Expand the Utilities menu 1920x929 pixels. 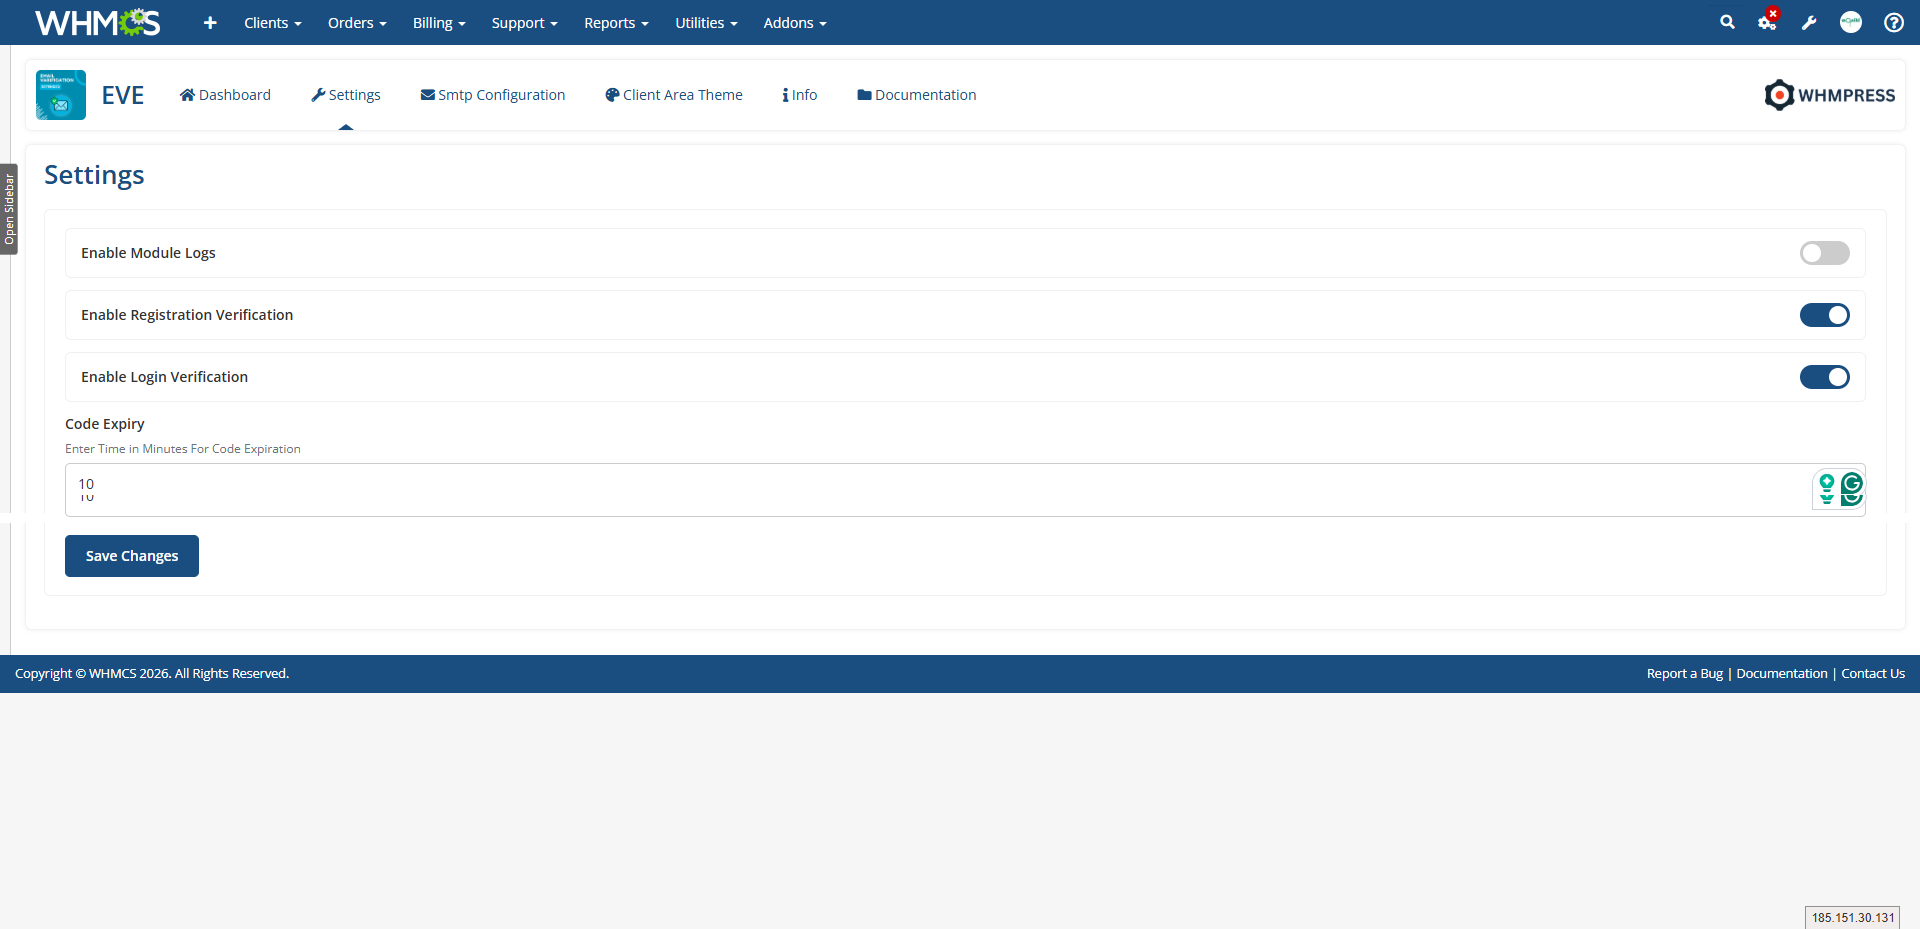(706, 23)
